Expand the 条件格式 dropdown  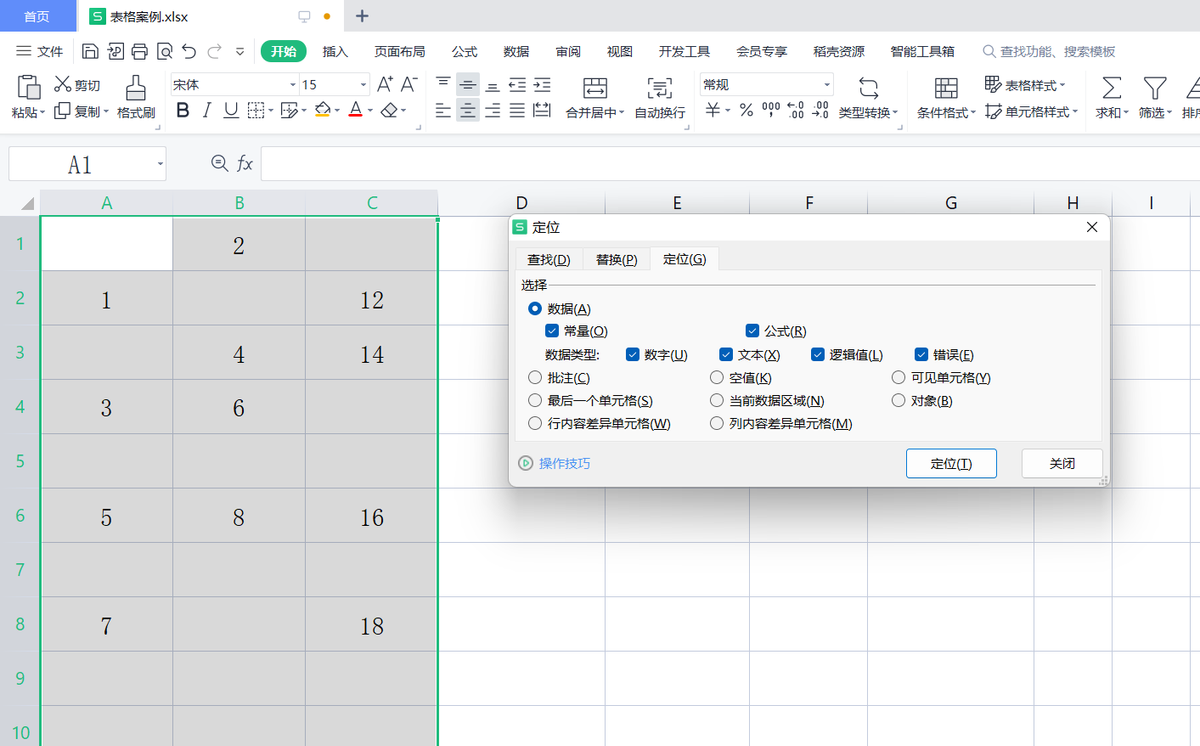pos(974,113)
